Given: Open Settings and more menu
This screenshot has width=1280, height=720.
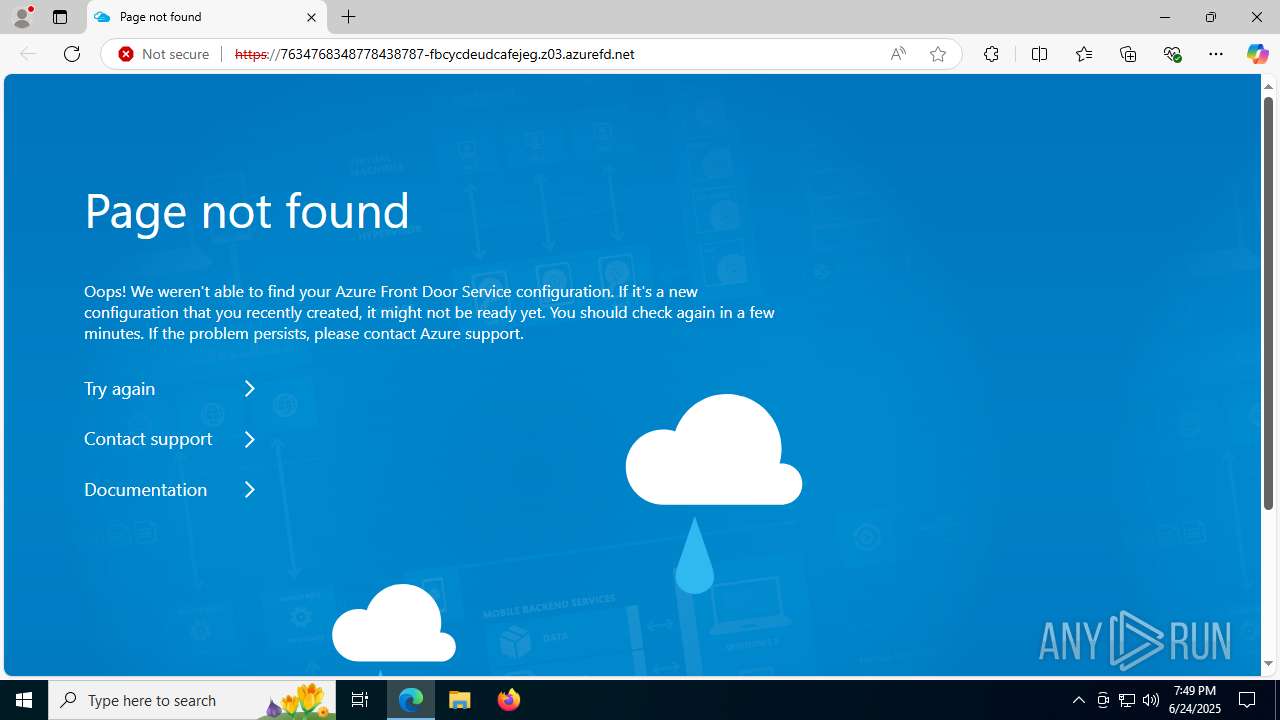Looking at the screenshot, I should point(1216,54).
